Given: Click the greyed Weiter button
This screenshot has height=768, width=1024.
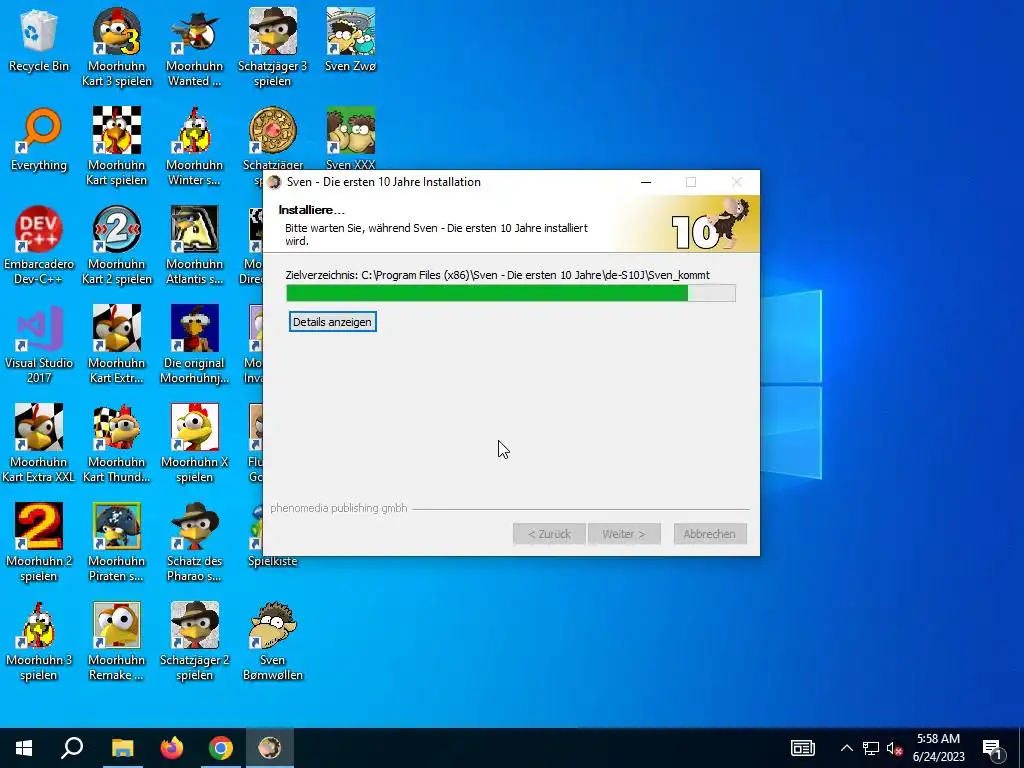Looking at the screenshot, I should click(624, 534).
